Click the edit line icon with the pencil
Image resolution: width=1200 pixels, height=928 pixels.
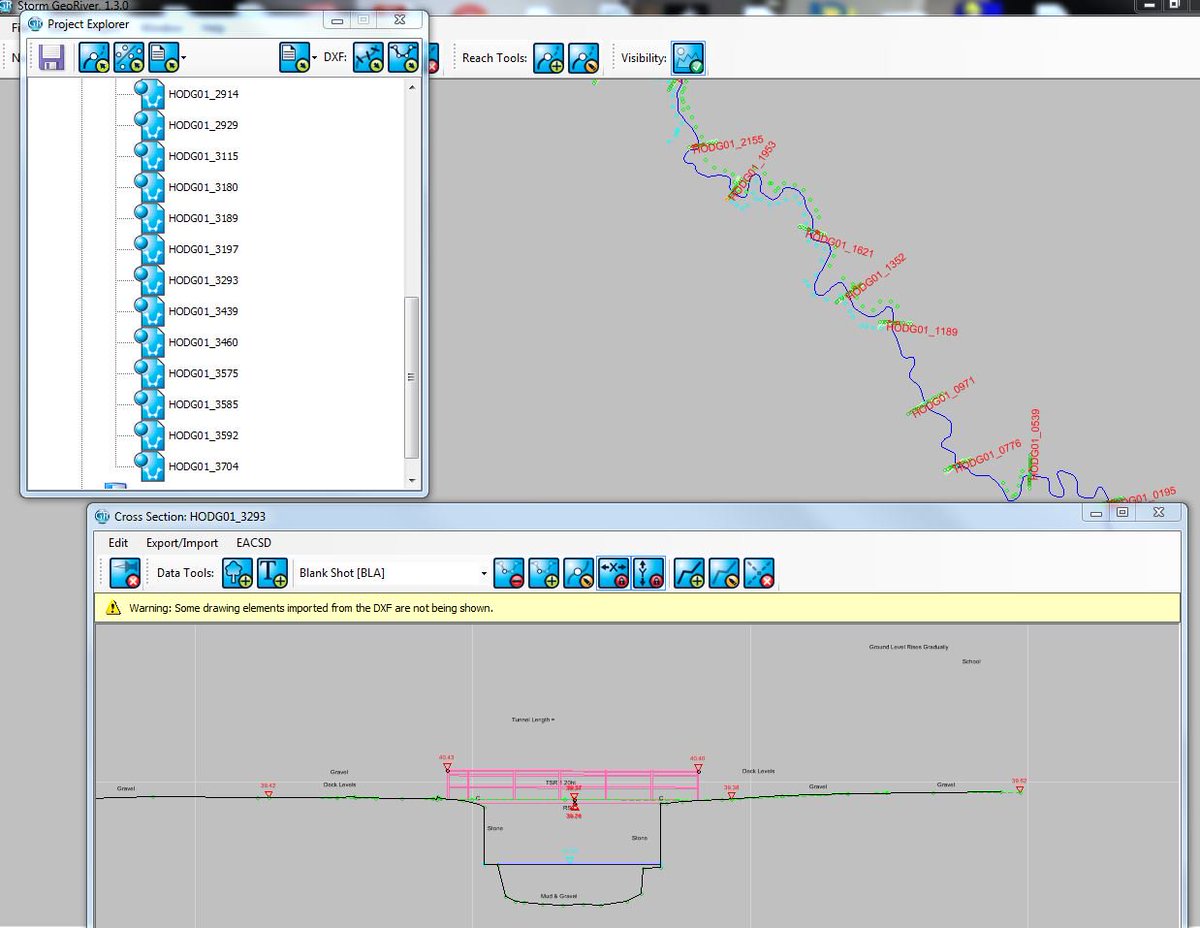pyautogui.click(x=724, y=573)
